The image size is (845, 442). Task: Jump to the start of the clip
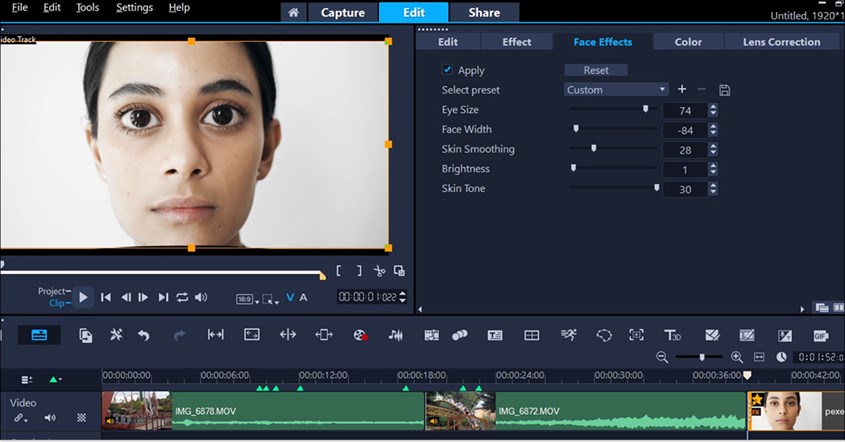click(106, 297)
